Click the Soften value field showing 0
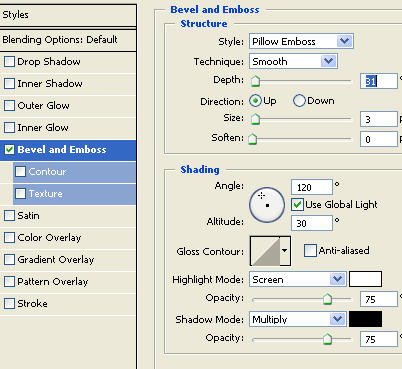The image size is (402, 369). pyautogui.click(x=379, y=139)
